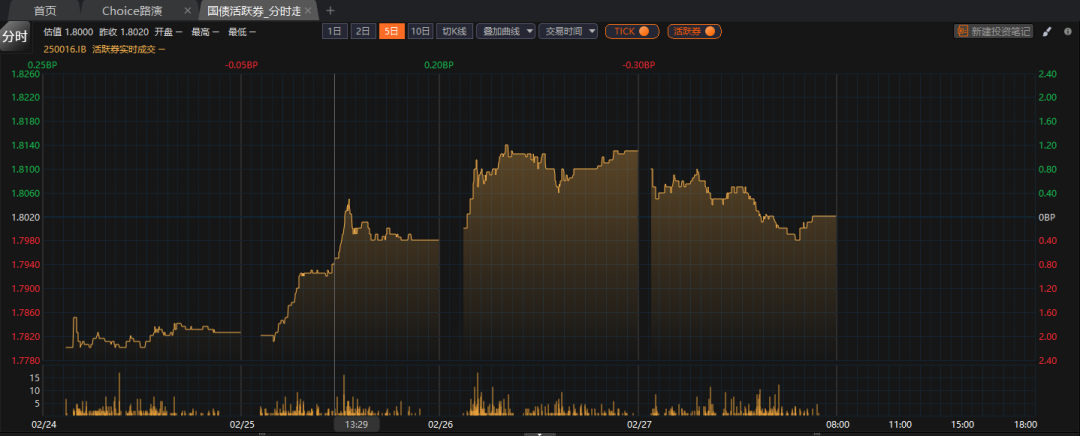Close the Choice路演 tab
The image size is (1080, 436).
(x=187, y=10)
